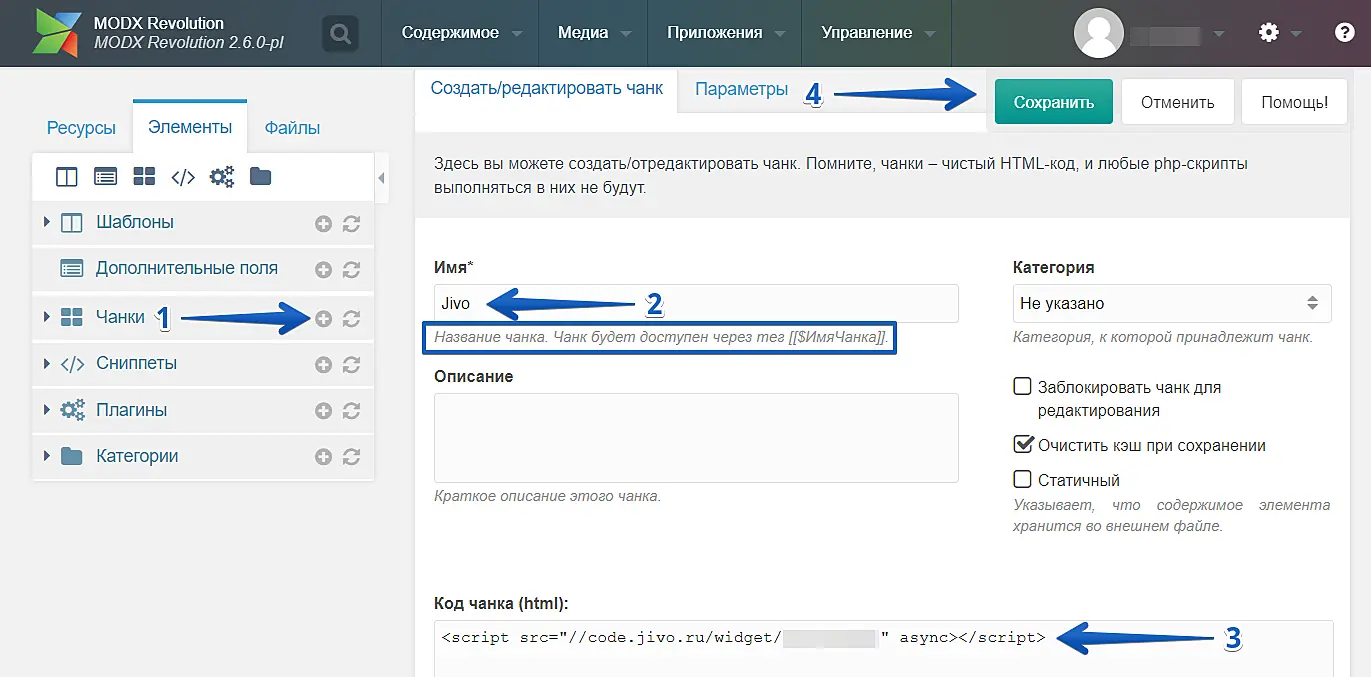
Task: Open the Категория dropdown
Action: (1171, 303)
